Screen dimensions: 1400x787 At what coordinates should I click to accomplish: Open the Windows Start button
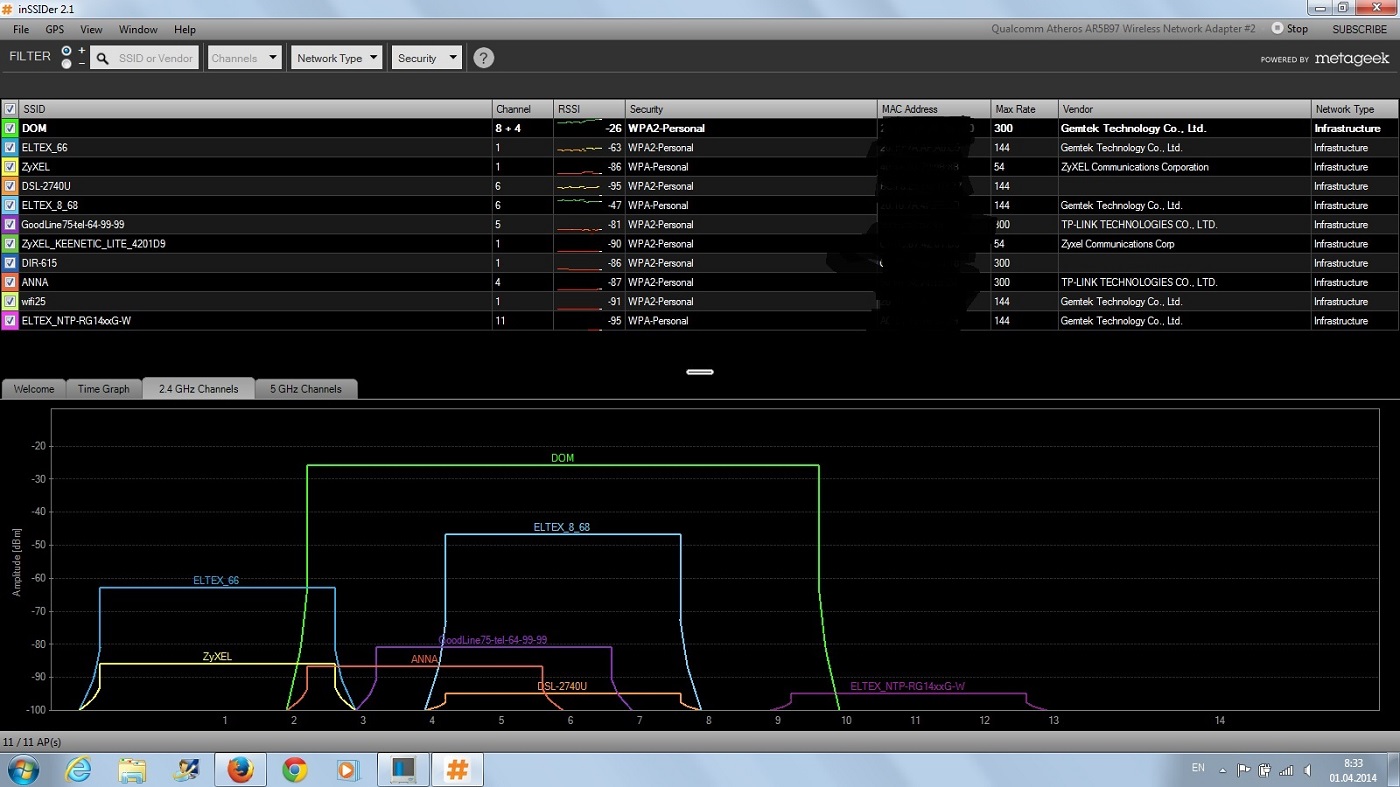click(x=24, y=769)
